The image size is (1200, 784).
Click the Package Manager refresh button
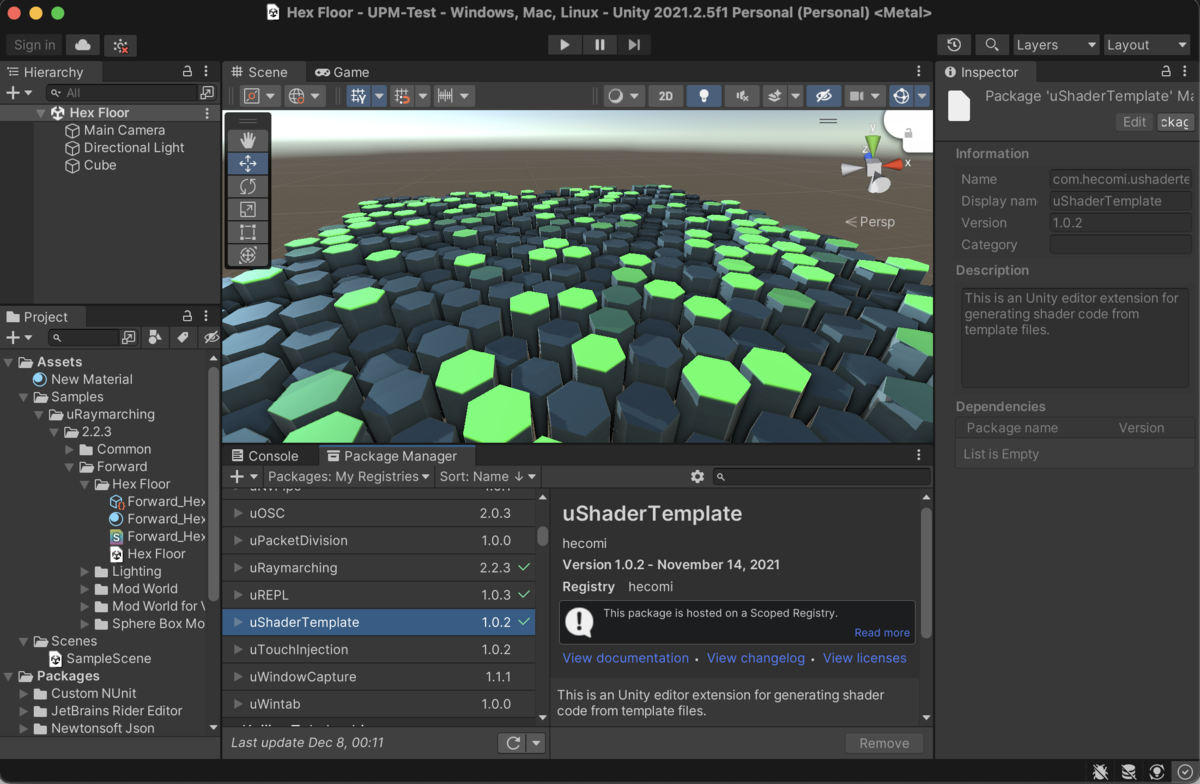[x=513, y=743]
